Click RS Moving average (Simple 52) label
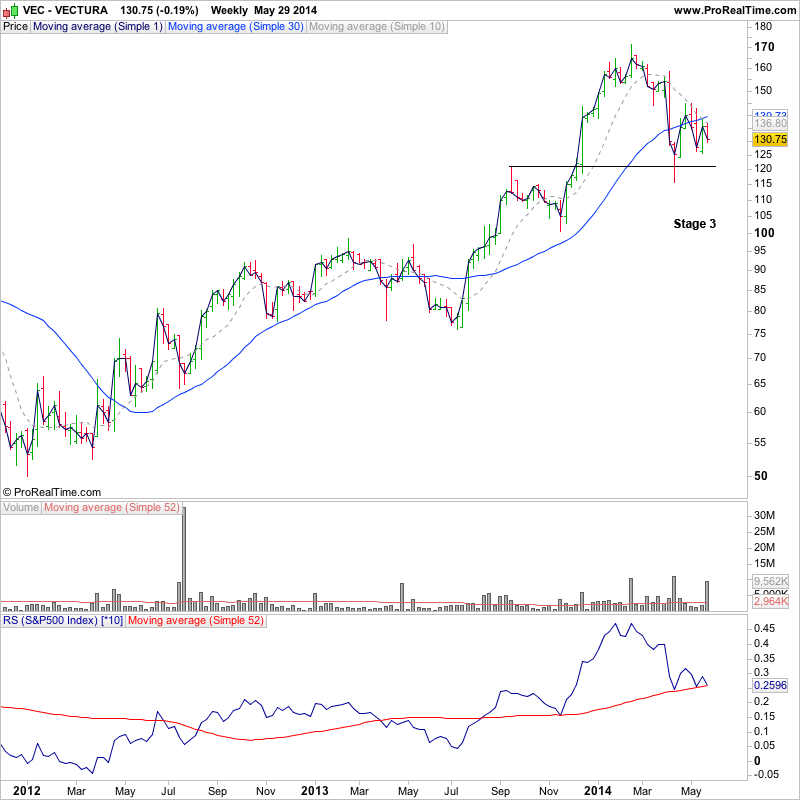The image size is (800, 800). 196,621
